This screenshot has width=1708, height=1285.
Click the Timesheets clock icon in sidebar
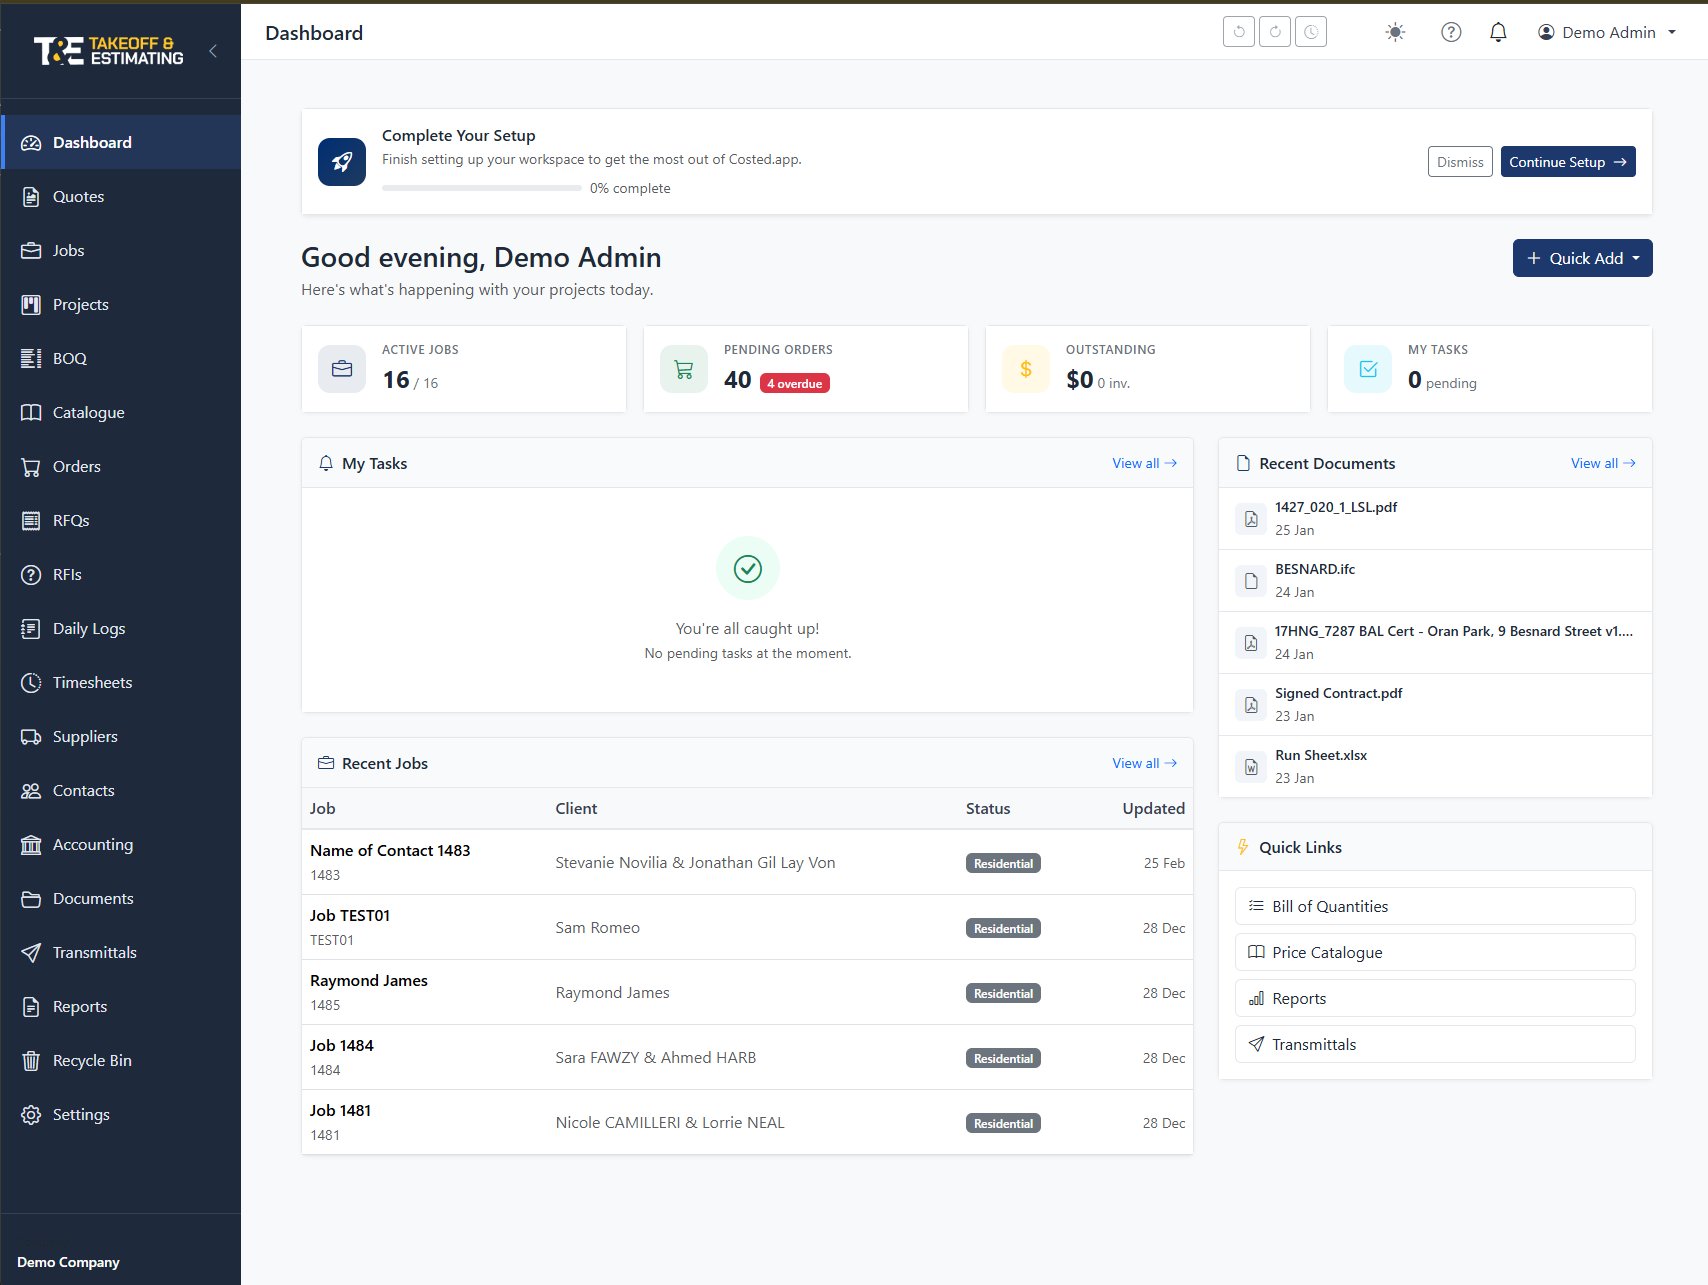point(31,683)
